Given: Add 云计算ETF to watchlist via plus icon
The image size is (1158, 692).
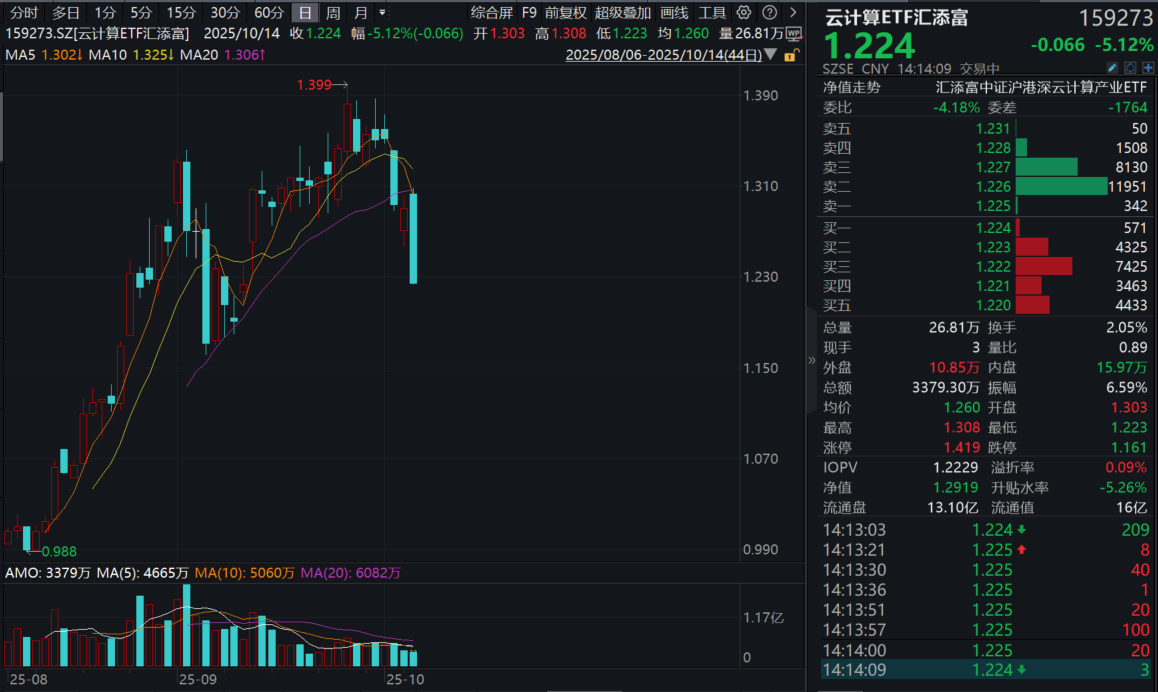Looking at the screenshot, I should click(1147, 66).
